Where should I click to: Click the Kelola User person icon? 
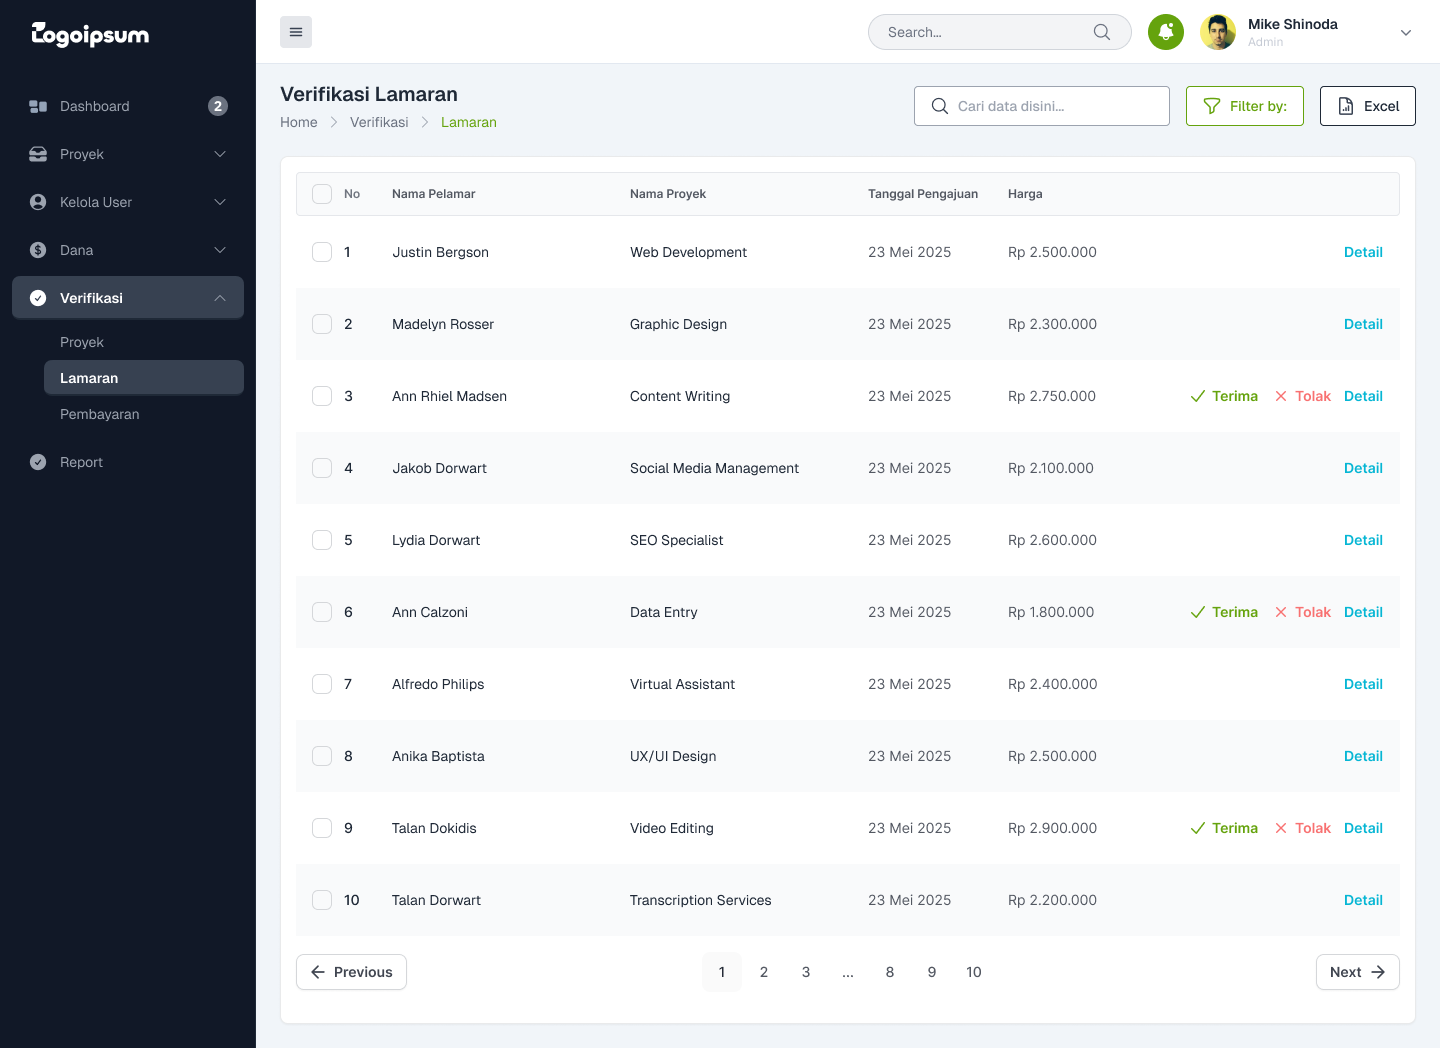click(38, 202)
